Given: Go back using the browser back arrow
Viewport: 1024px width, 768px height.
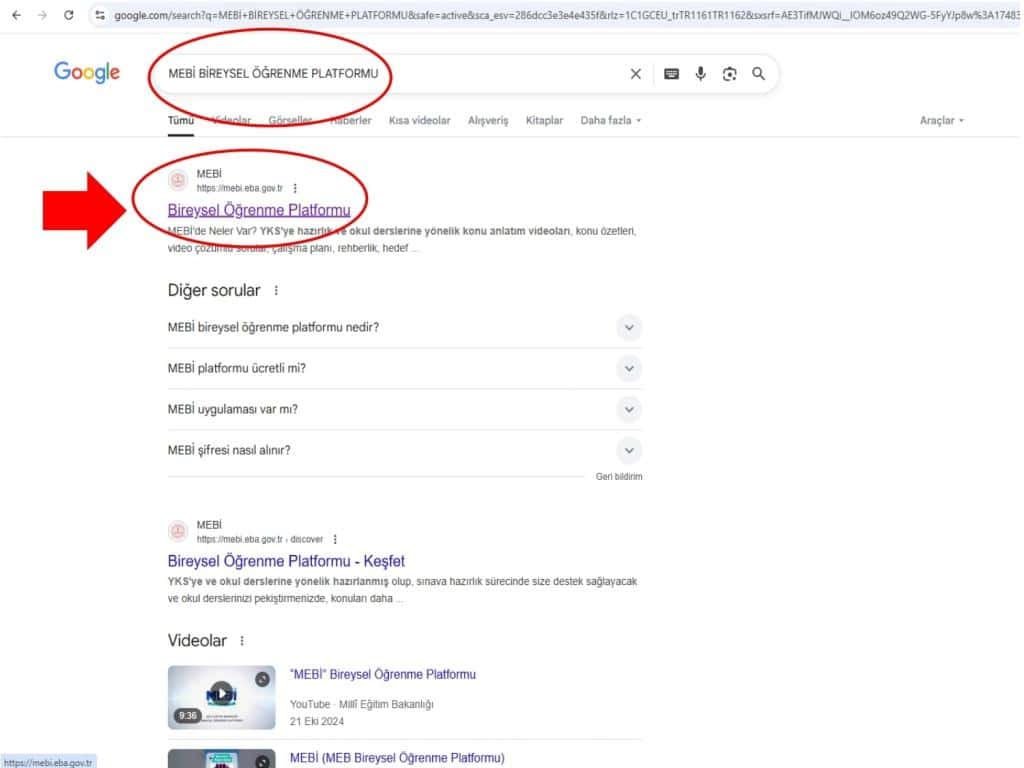Looking at the screenshot, I should click(16, 15).
